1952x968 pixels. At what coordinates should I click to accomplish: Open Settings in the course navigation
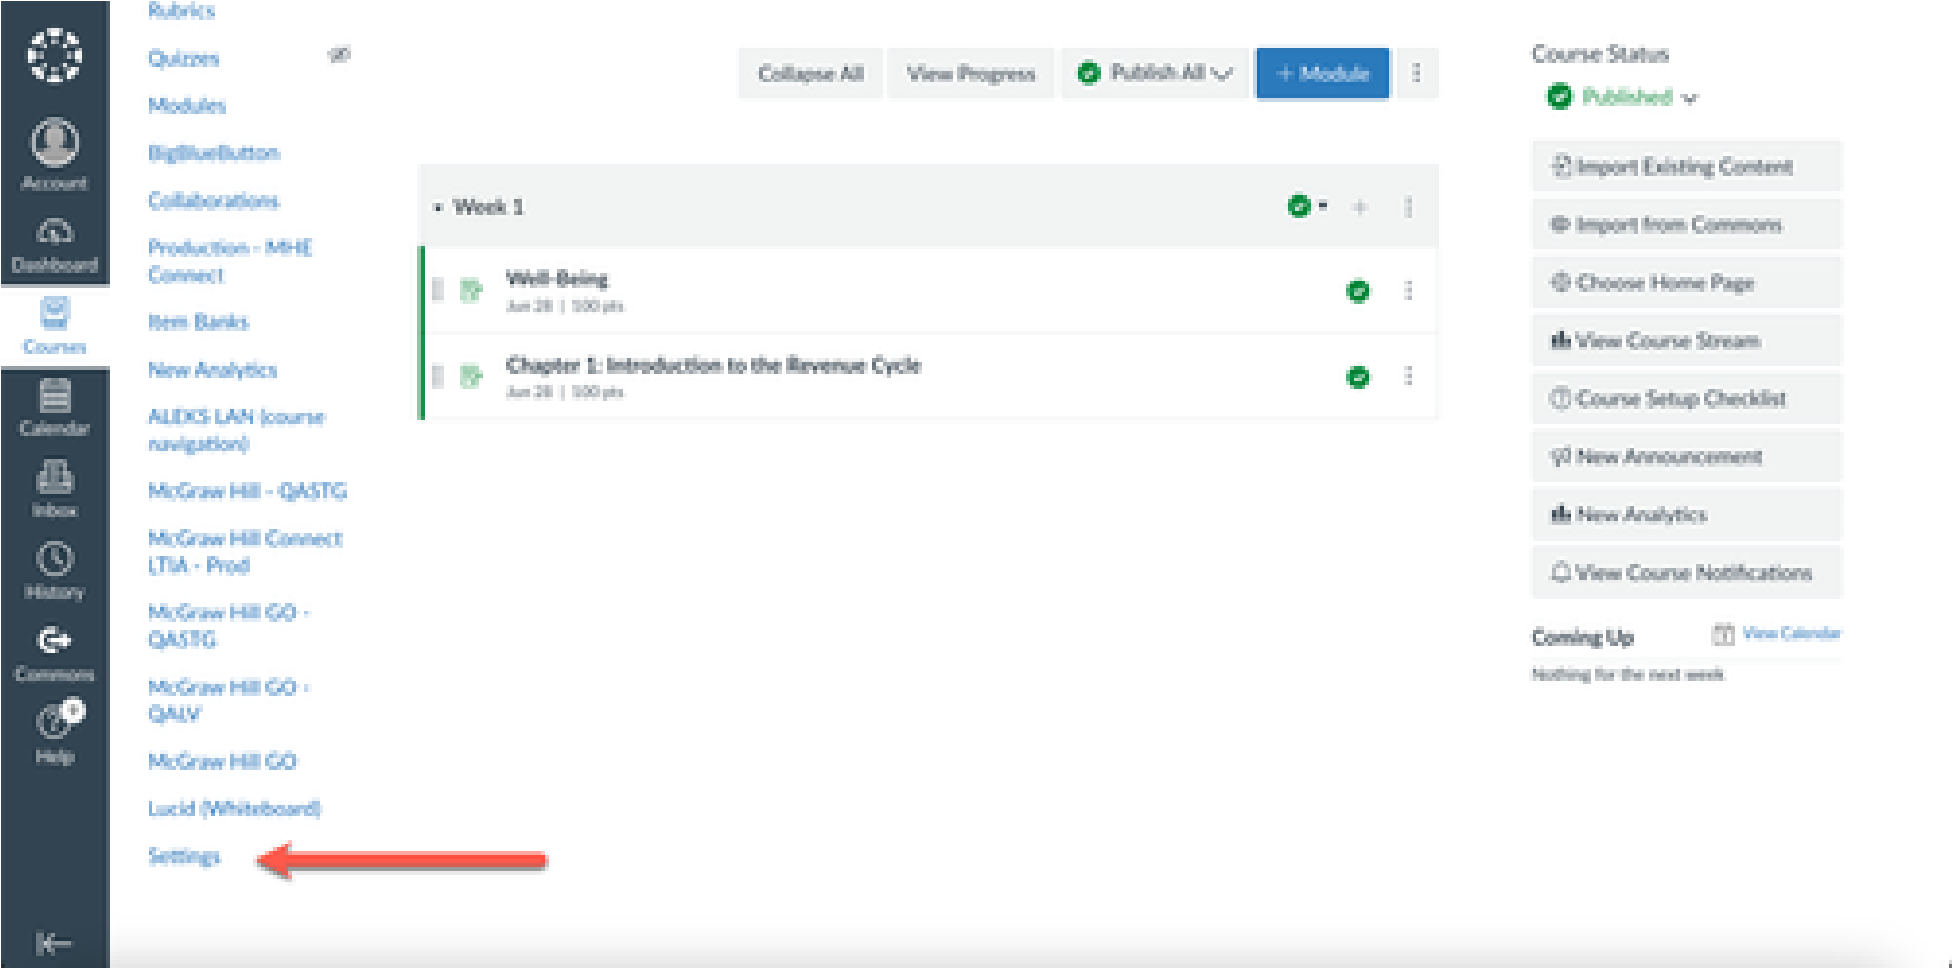(184, 856)
